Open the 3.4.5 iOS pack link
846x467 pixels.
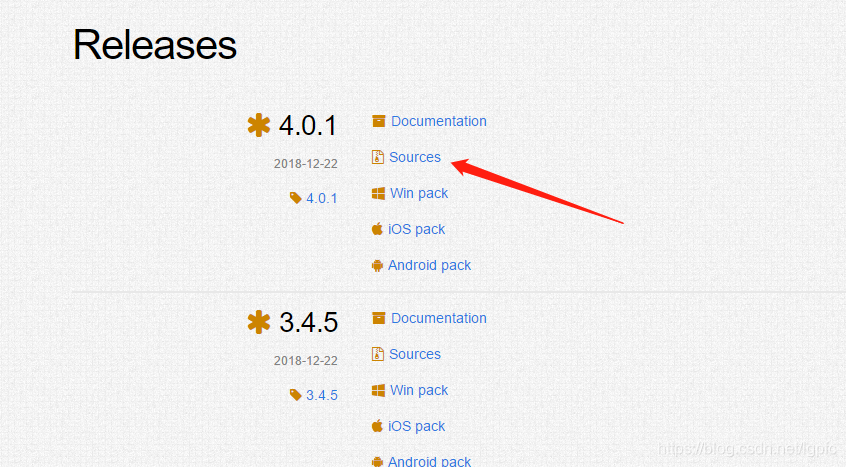[417, 427]
